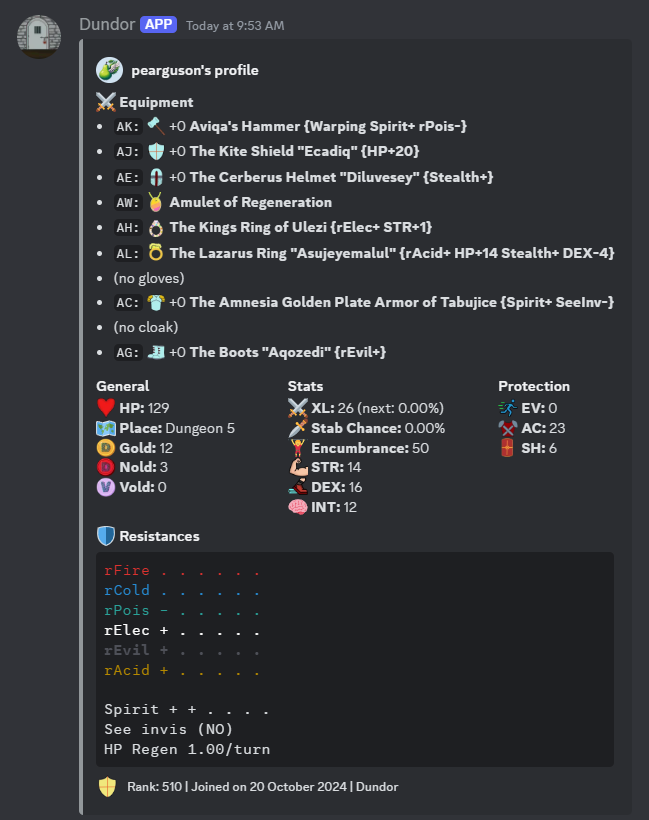Open the Dundor username profile

pyautogui.click(x=106, y=23)
